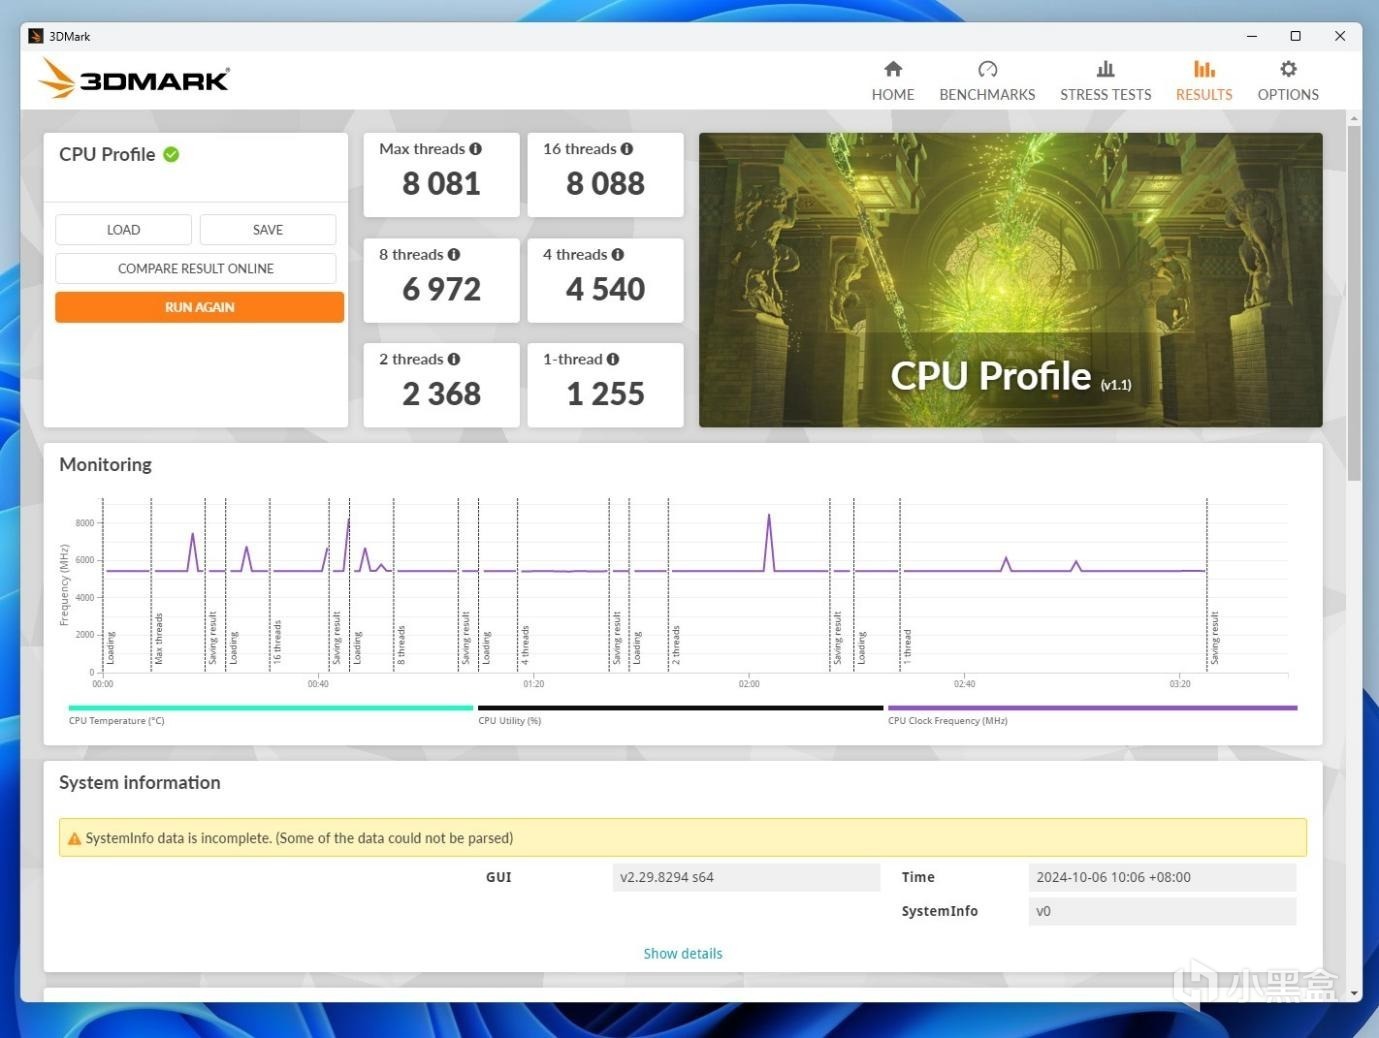Click the 16 threads score 8 088
Image resolution: width=1379 pixels, height=1038 pixels.
coord(605,184)
